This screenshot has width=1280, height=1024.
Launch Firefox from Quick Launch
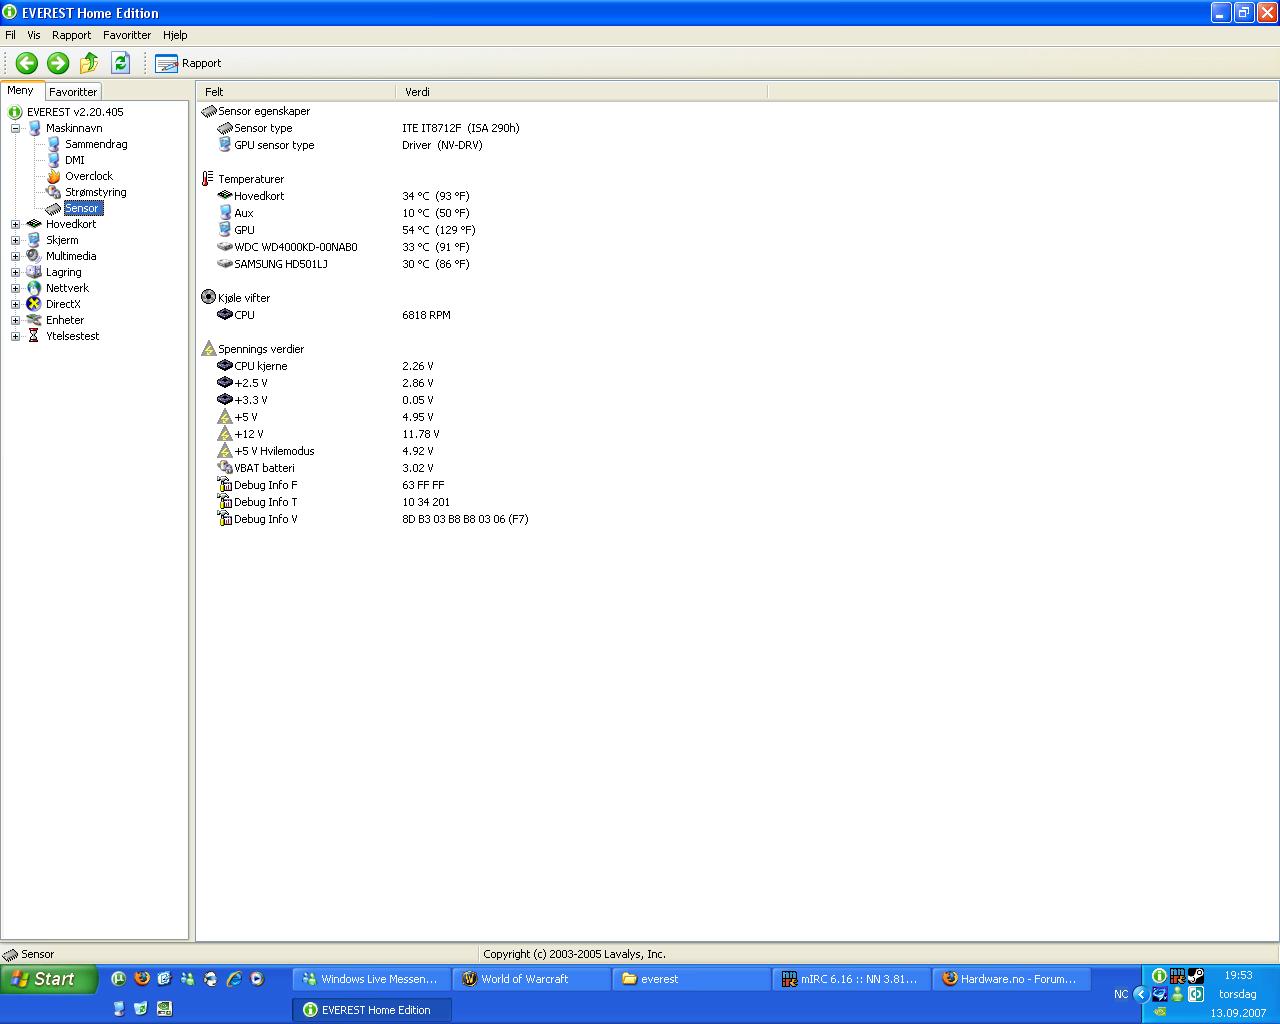click(141, 979)
